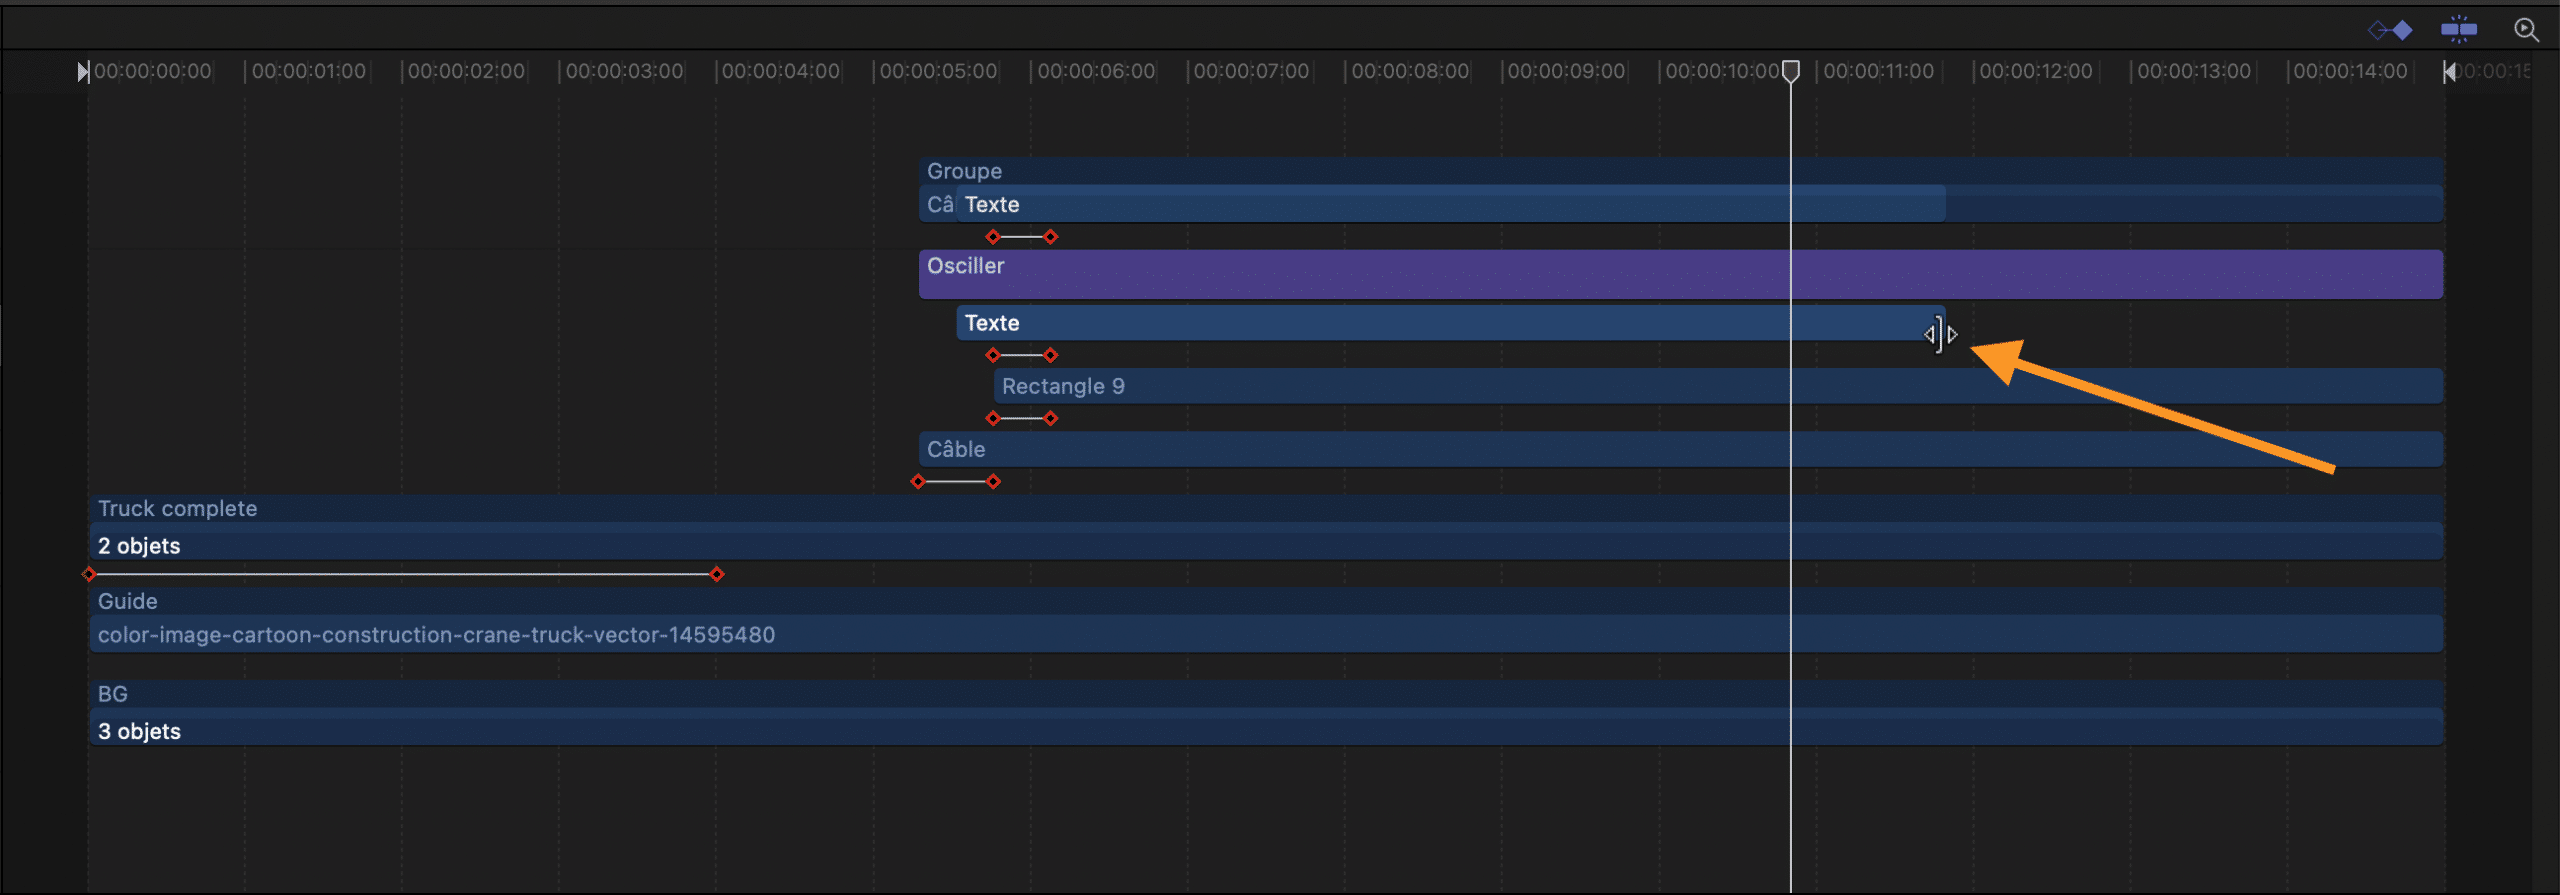Image resolution: width=2560 pixels, height=895 pixels.
Task: Open the timeline zoom magnifier
Action: [x=2526, y=30]
